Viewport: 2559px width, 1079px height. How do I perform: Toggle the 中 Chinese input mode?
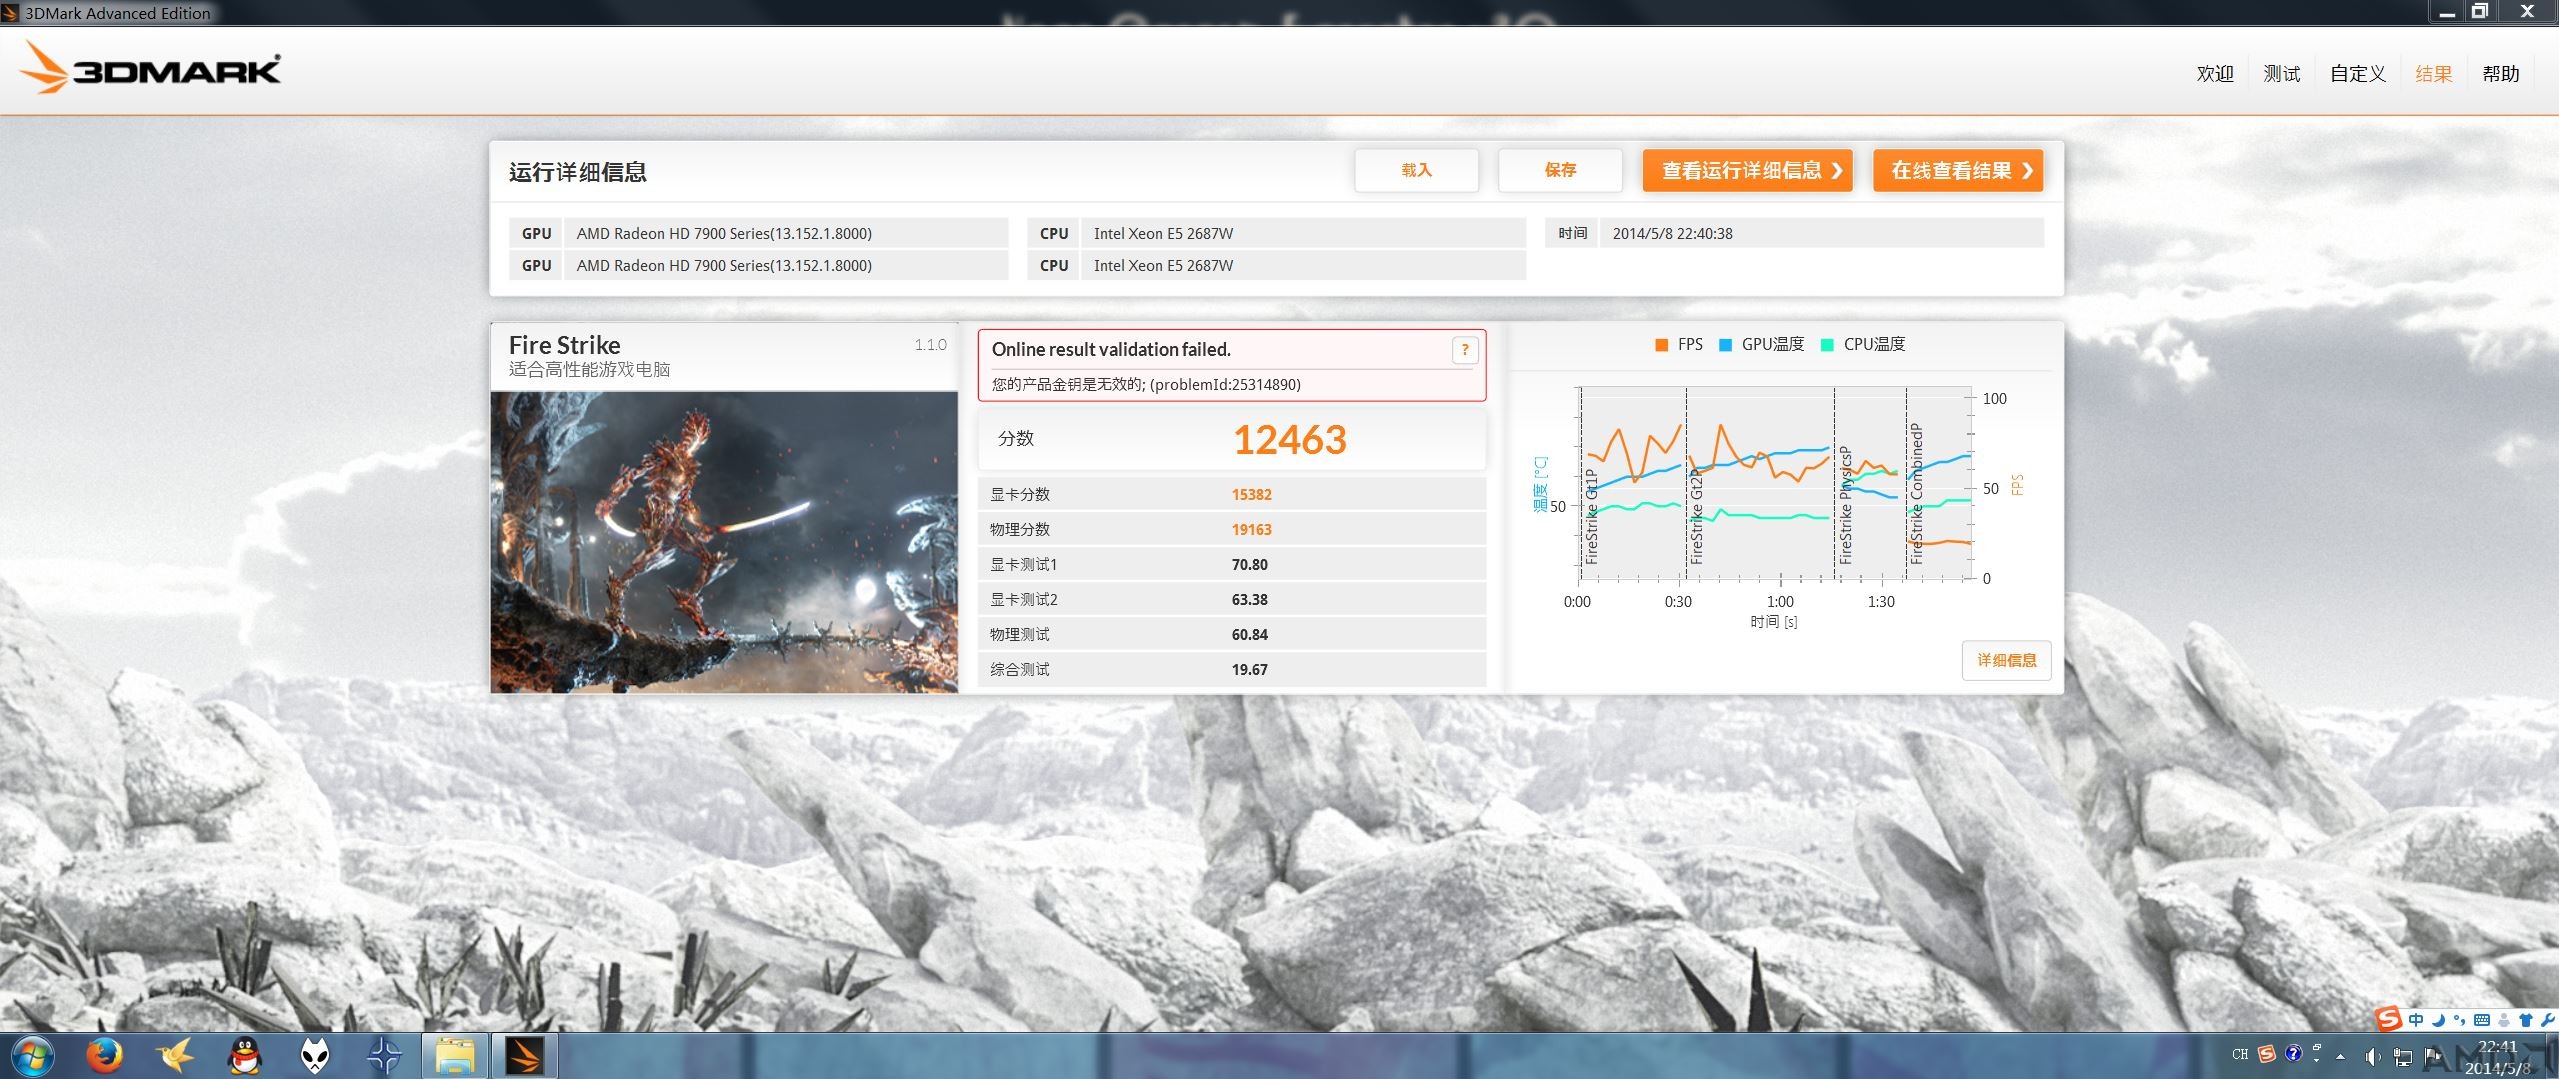pyautogui.click(x=2416, y=1020)
